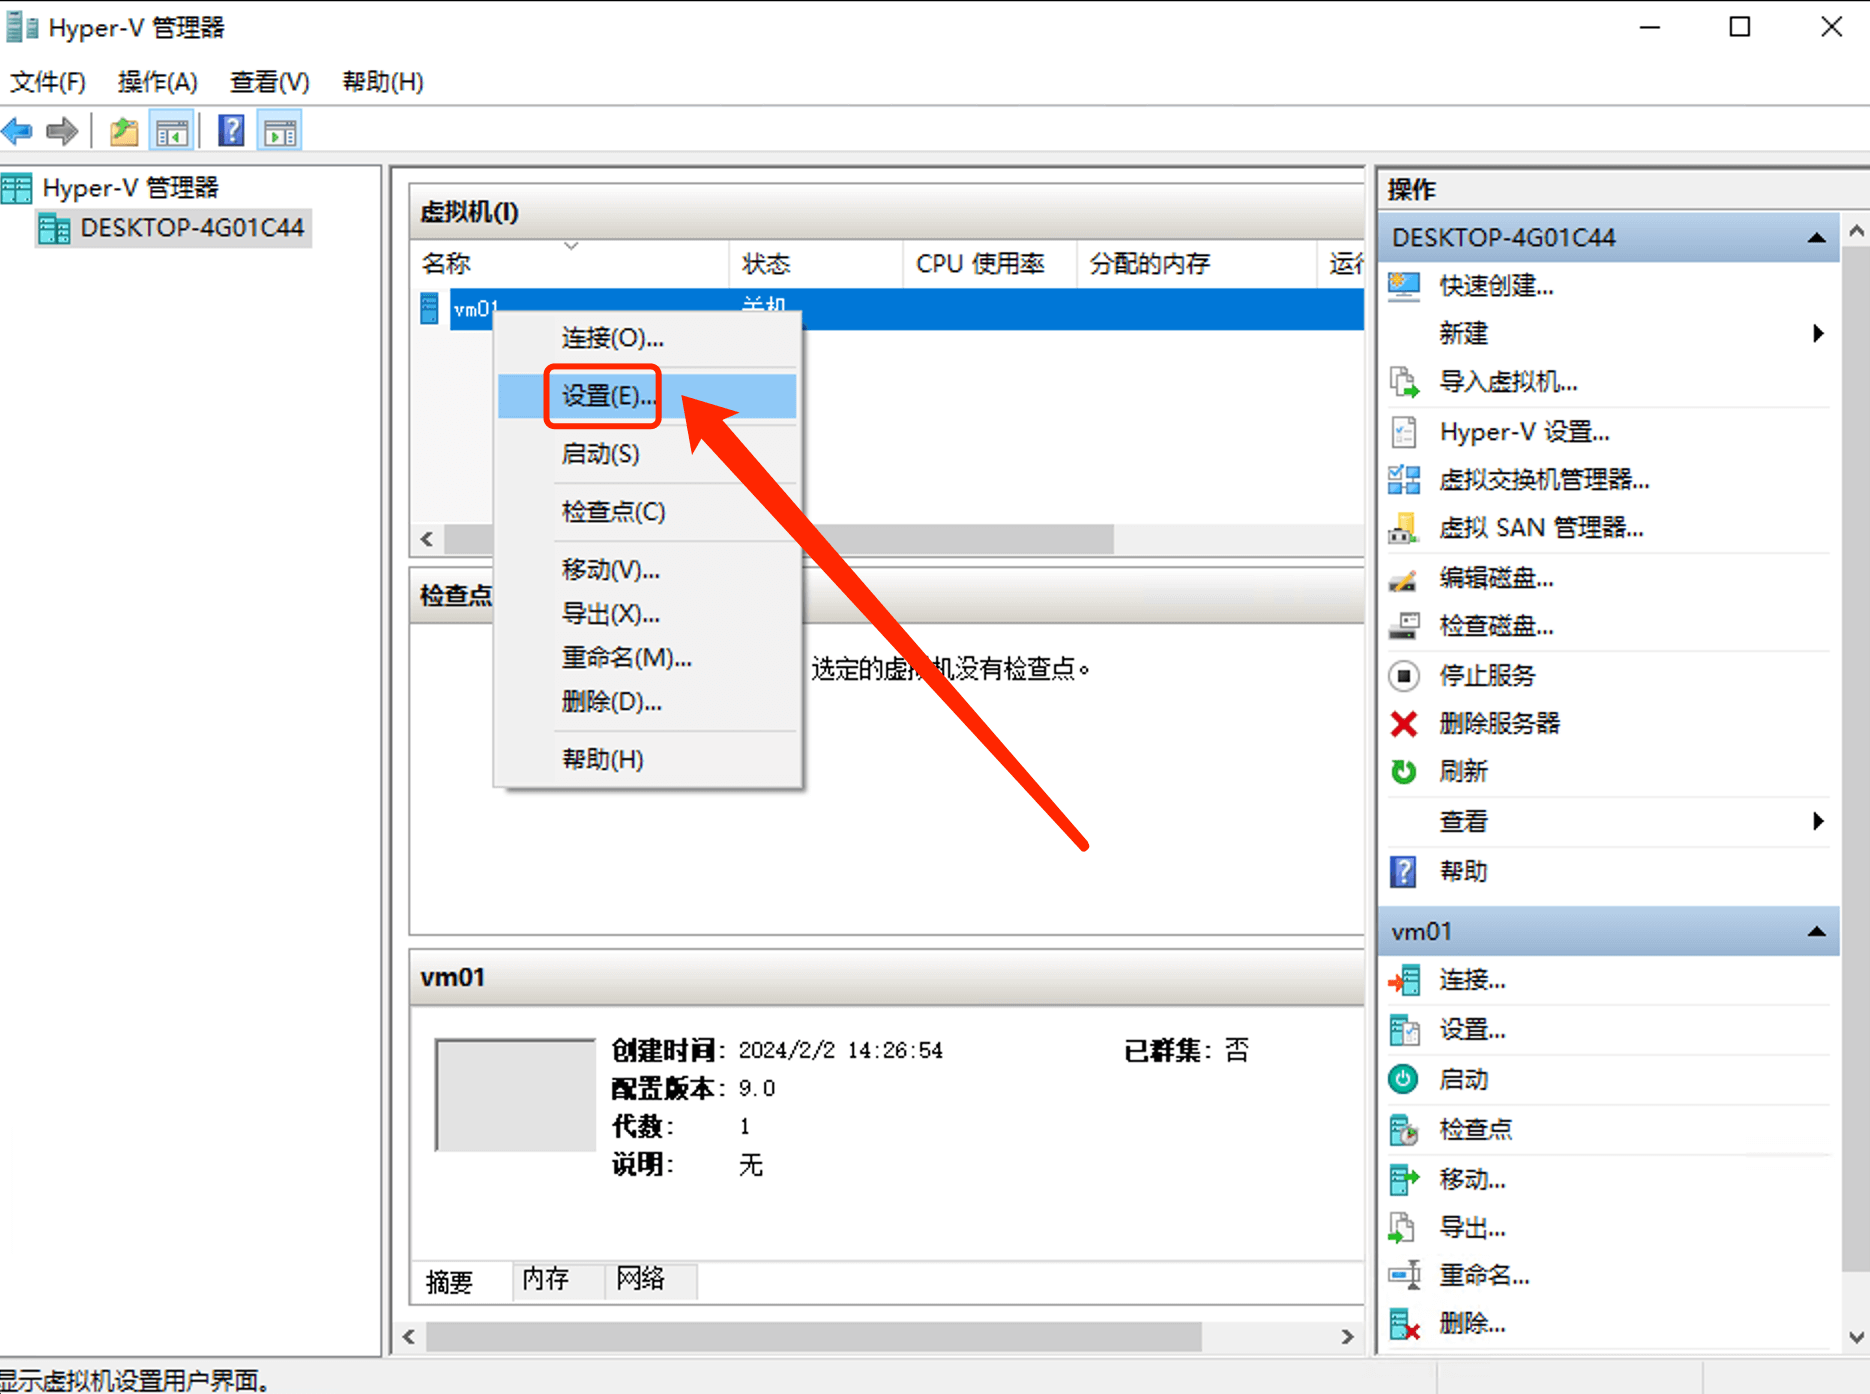Choose 删除(D)... in context menu
1870x1394 pixels.
[x=648, y=702]
